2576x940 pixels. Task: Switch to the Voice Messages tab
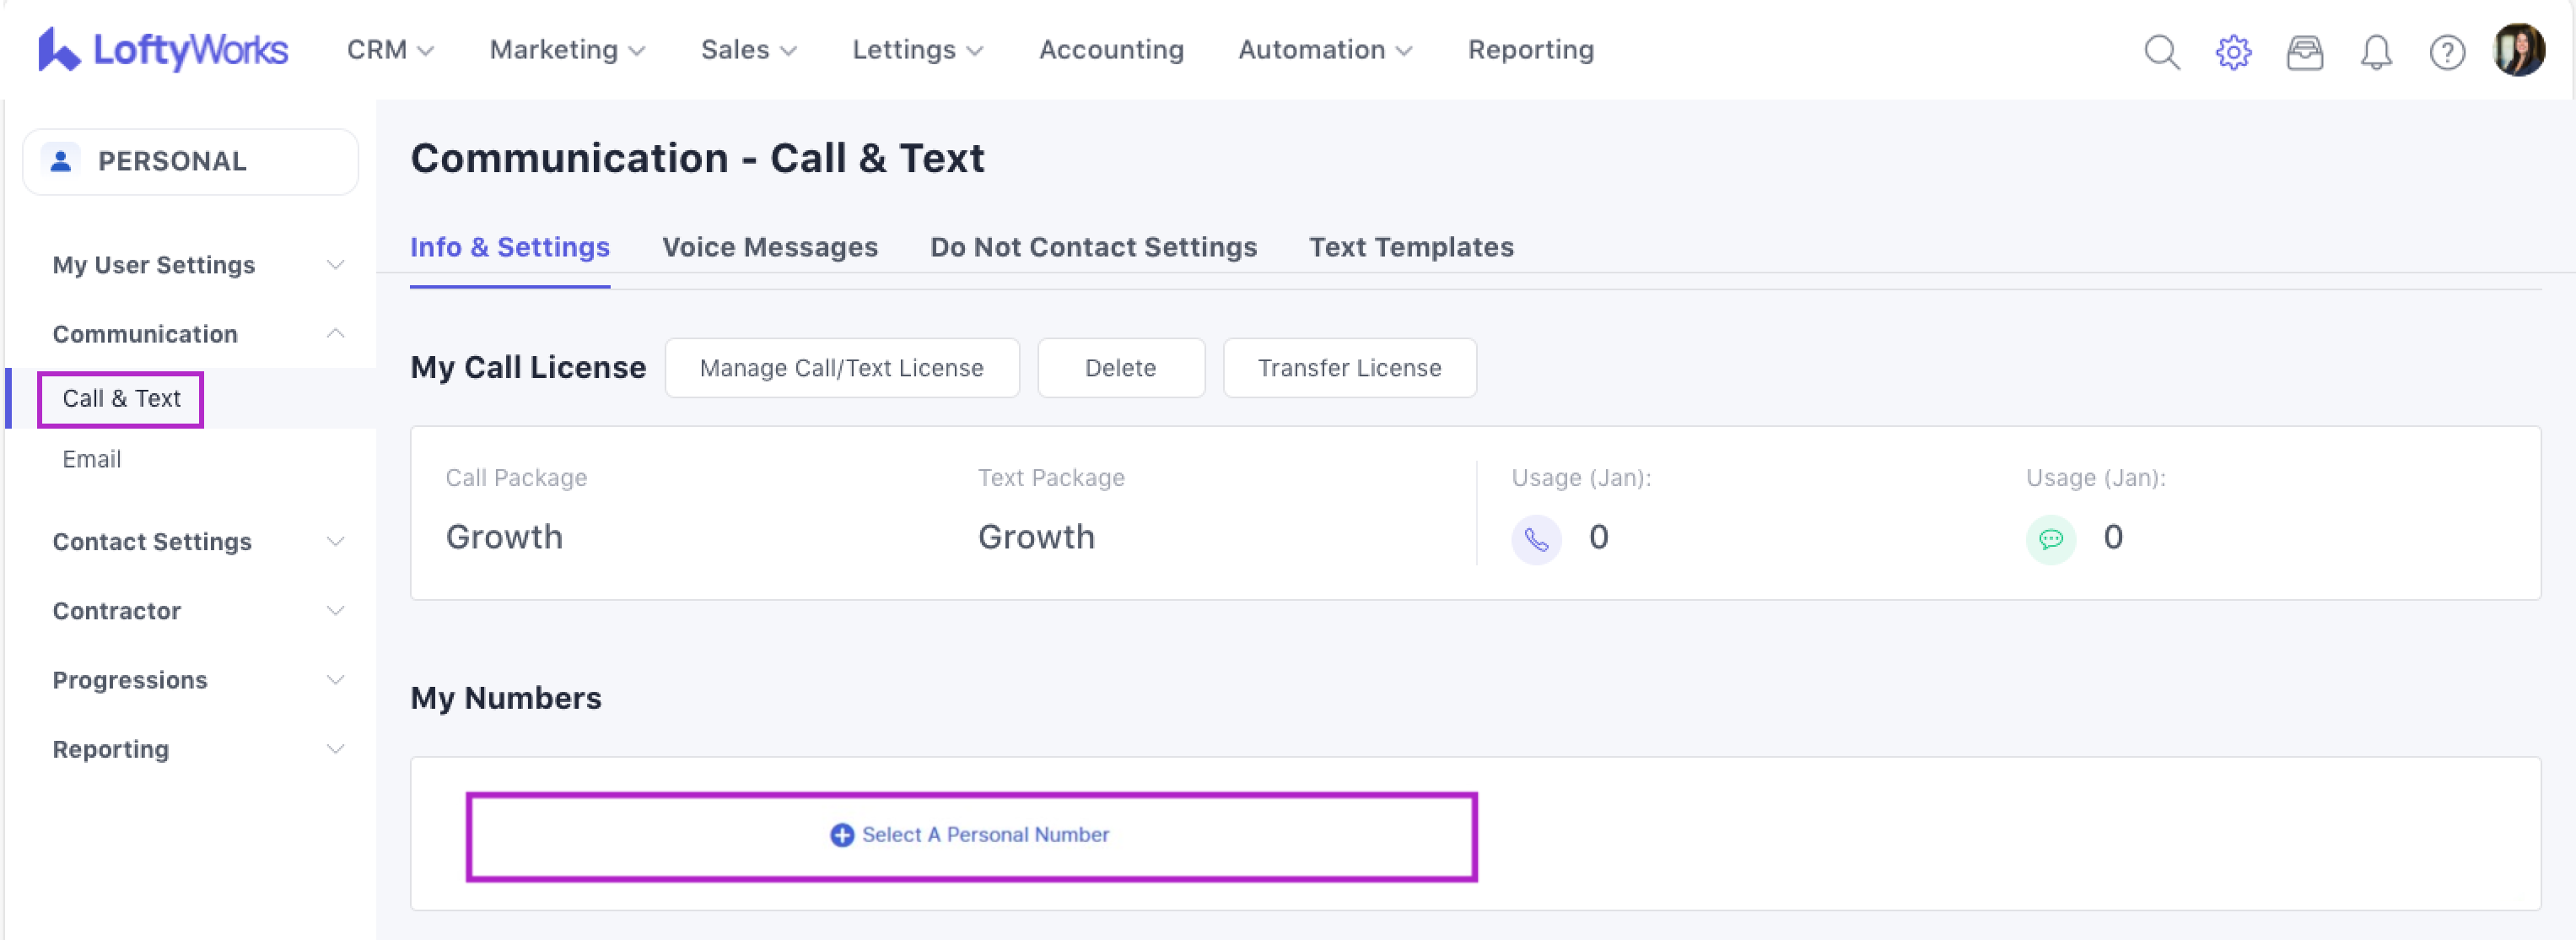click(x=769, y=247)
